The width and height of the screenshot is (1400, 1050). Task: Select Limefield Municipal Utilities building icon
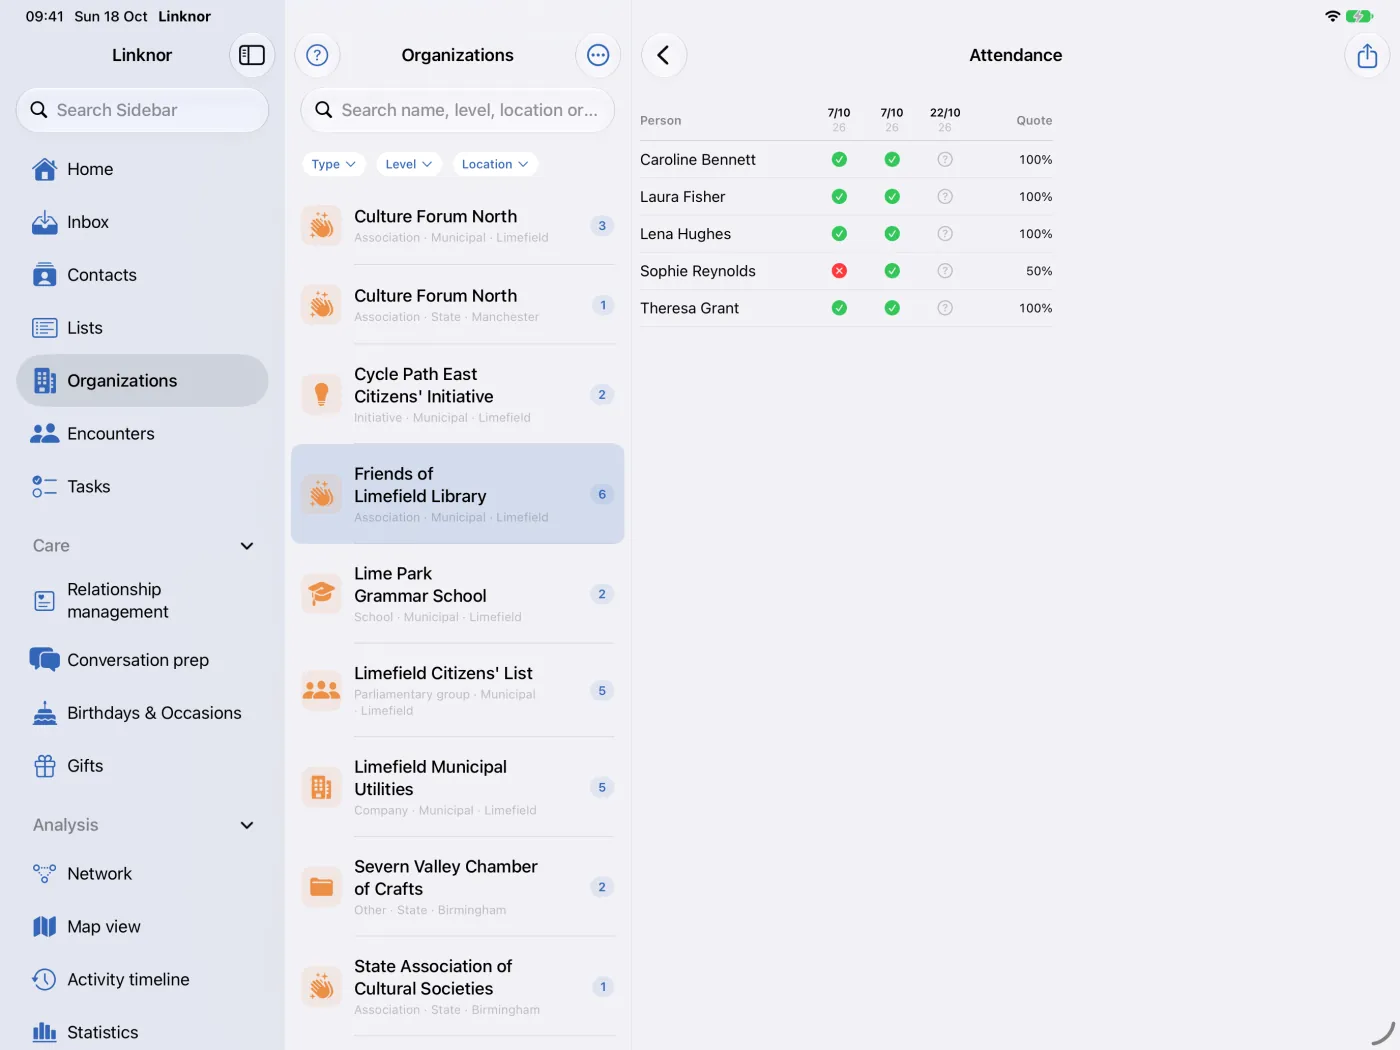[322, 788]
